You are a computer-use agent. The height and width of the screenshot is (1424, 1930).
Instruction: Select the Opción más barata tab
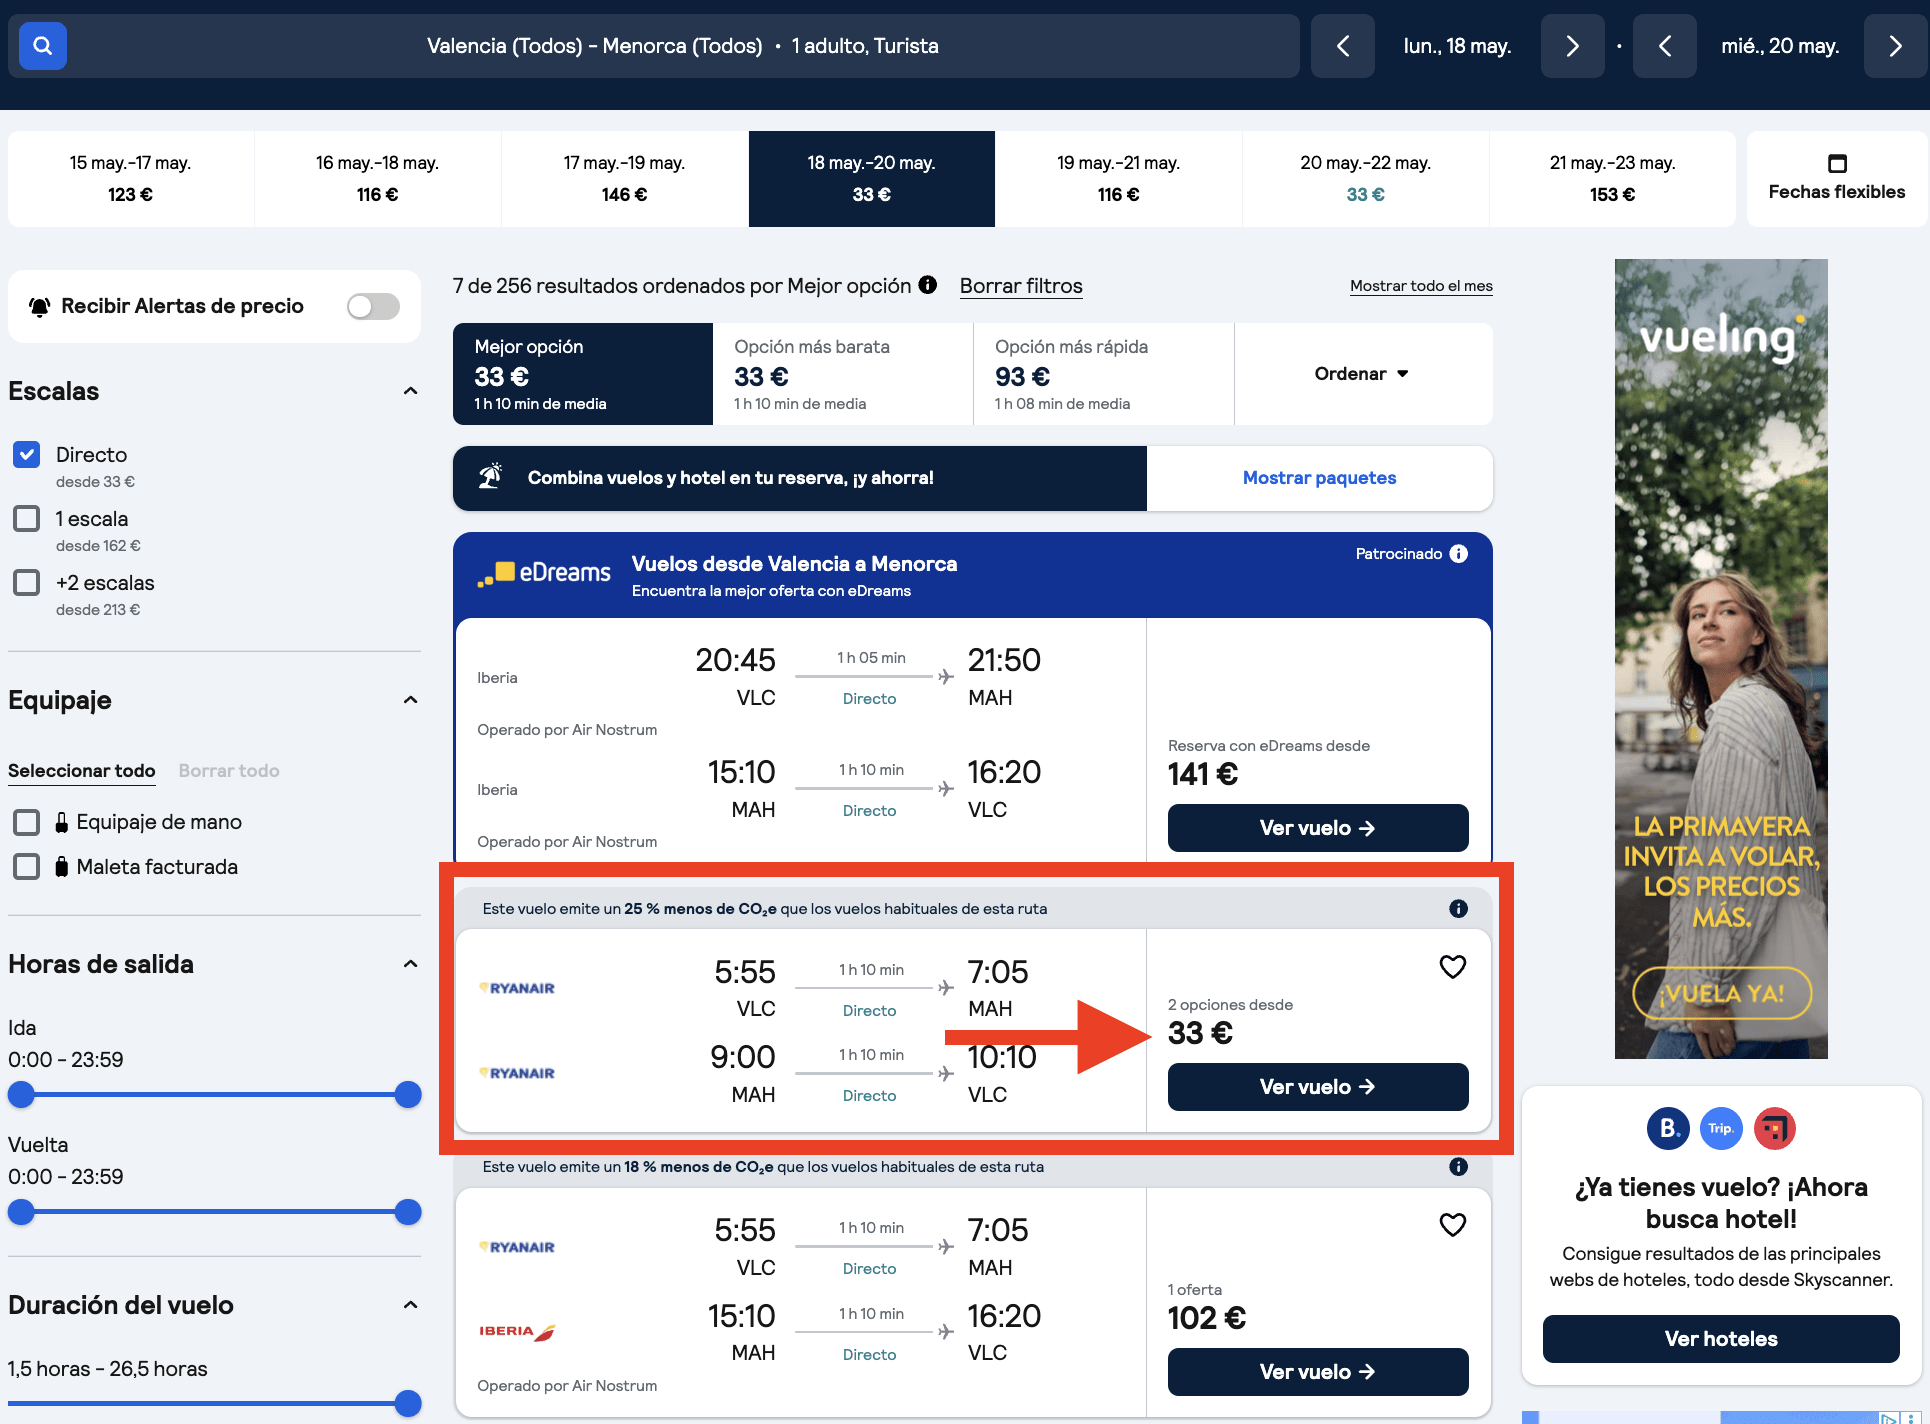pyautogui.click(x=842, y=374)
